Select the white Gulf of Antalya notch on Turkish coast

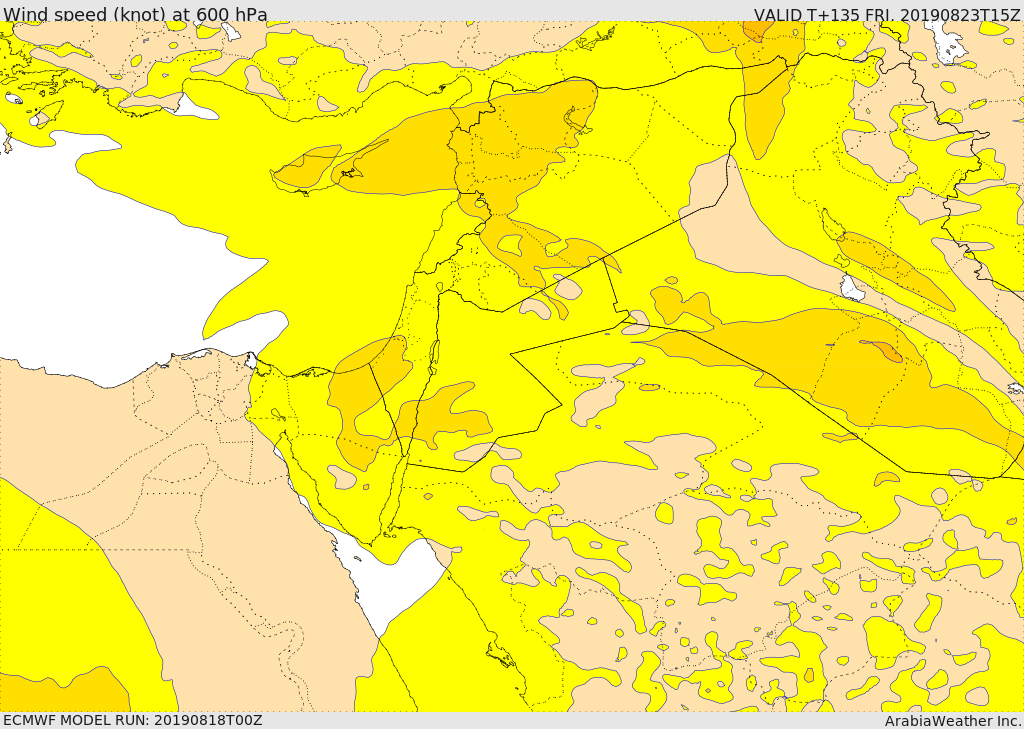click(194, 108)
